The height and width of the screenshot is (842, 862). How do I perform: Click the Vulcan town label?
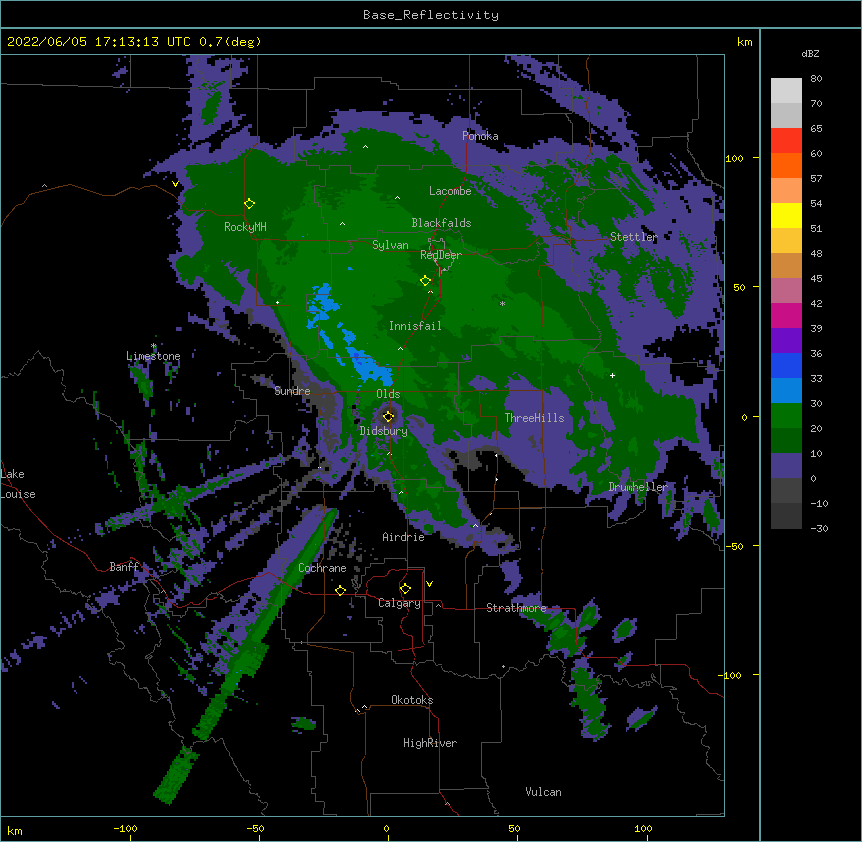click(x=543, y=792)
